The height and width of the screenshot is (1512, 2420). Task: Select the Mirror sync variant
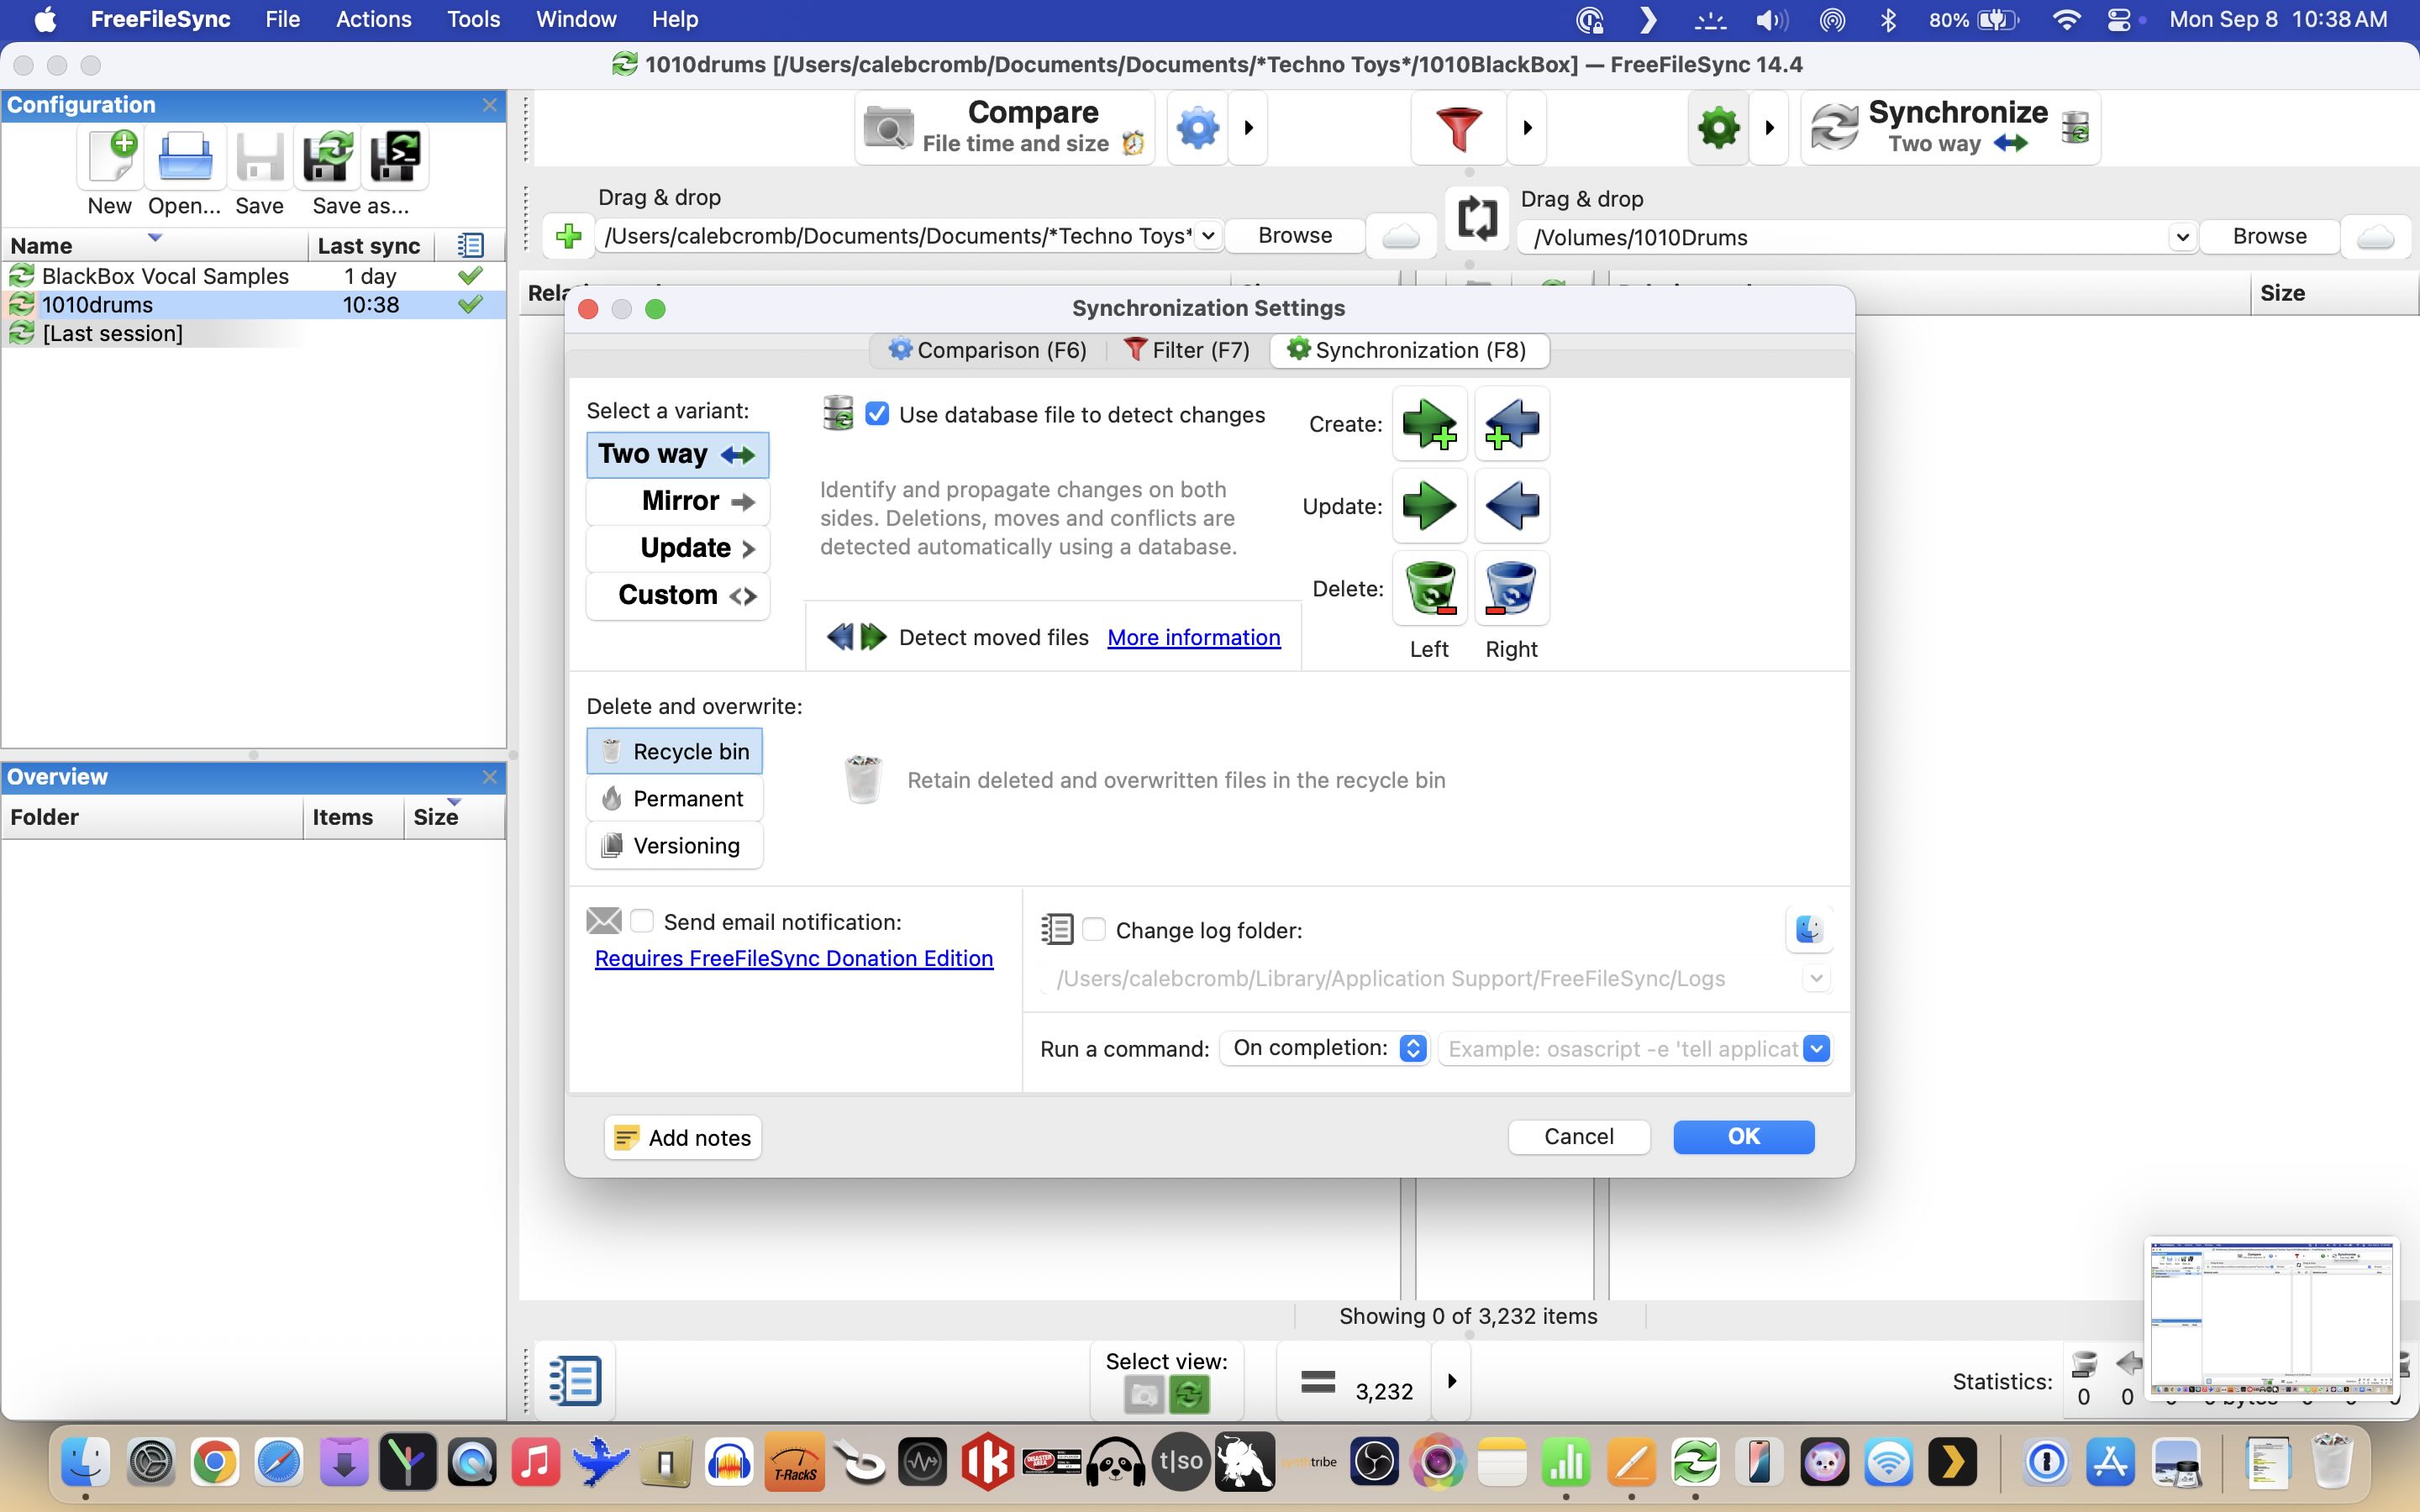pyautogui.click(x=678, y=501)
